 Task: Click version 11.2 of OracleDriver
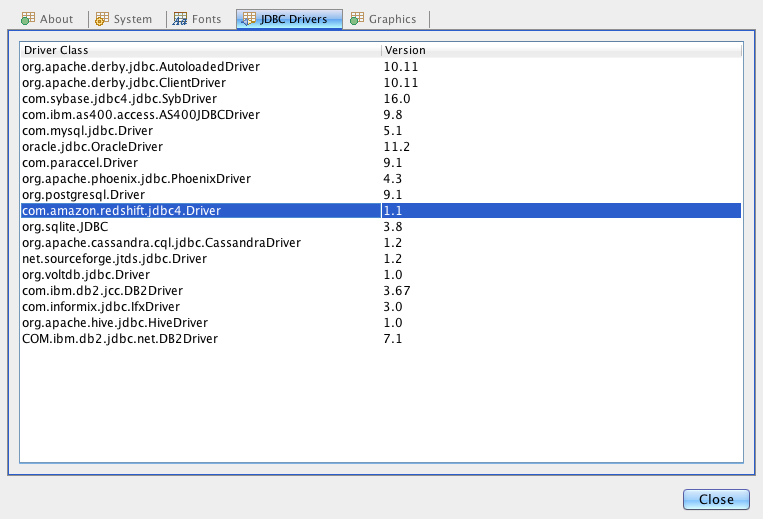397,147
